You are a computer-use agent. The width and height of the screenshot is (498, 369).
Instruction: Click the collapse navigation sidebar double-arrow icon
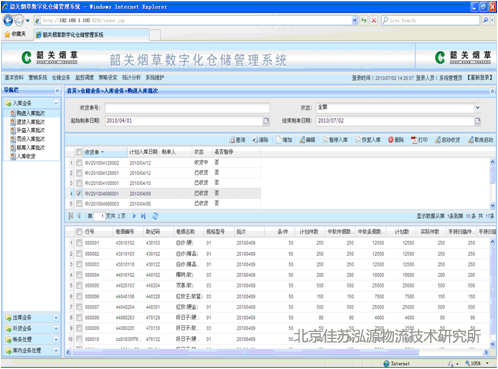coord(57,90)
